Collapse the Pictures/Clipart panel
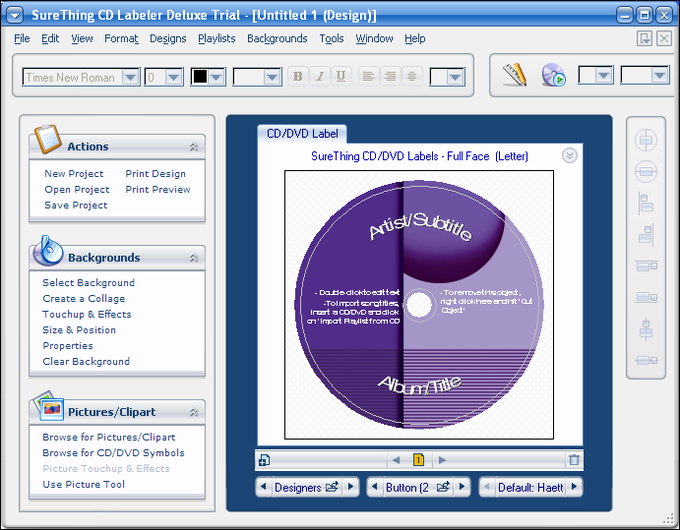 tap(193, 412)
